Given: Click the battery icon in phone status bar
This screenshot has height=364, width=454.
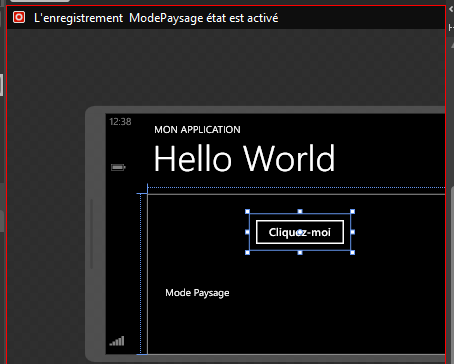Looking at the screenshot, I should pos(118,167).
